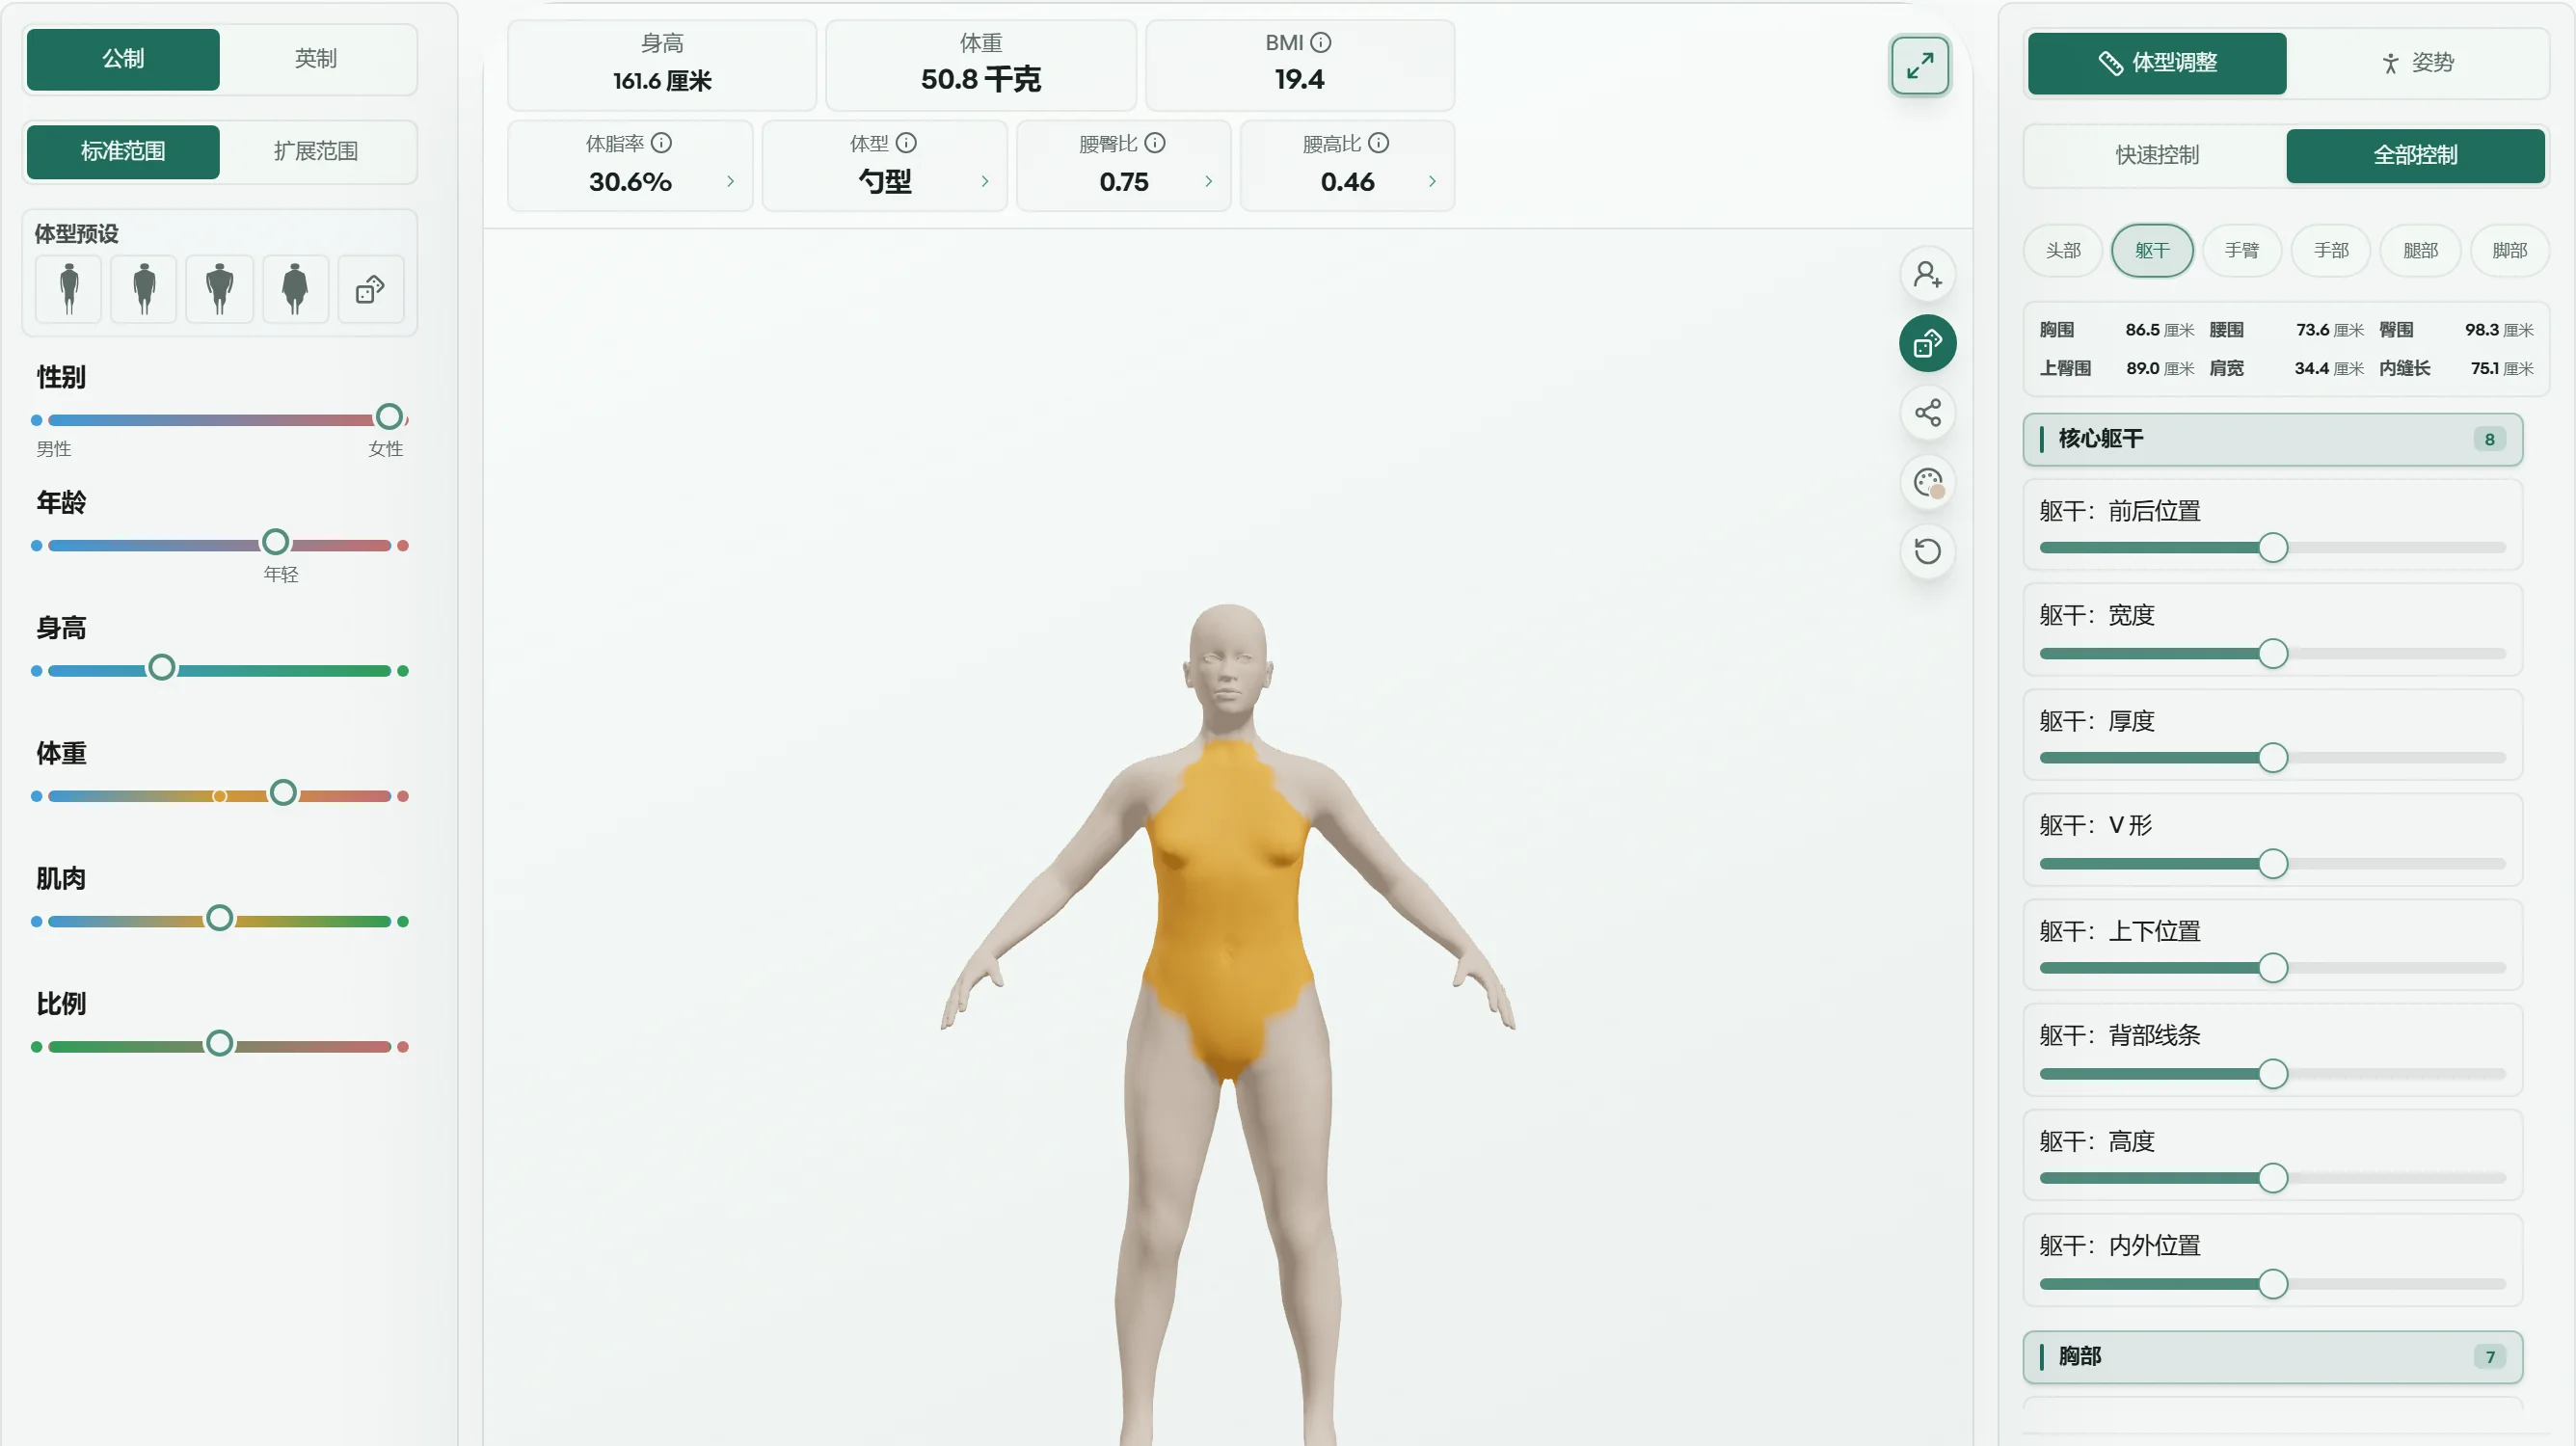Viewport: 2576px width, 1446px height.
Task: Switch units to 公制
Action: click(123, 59)
